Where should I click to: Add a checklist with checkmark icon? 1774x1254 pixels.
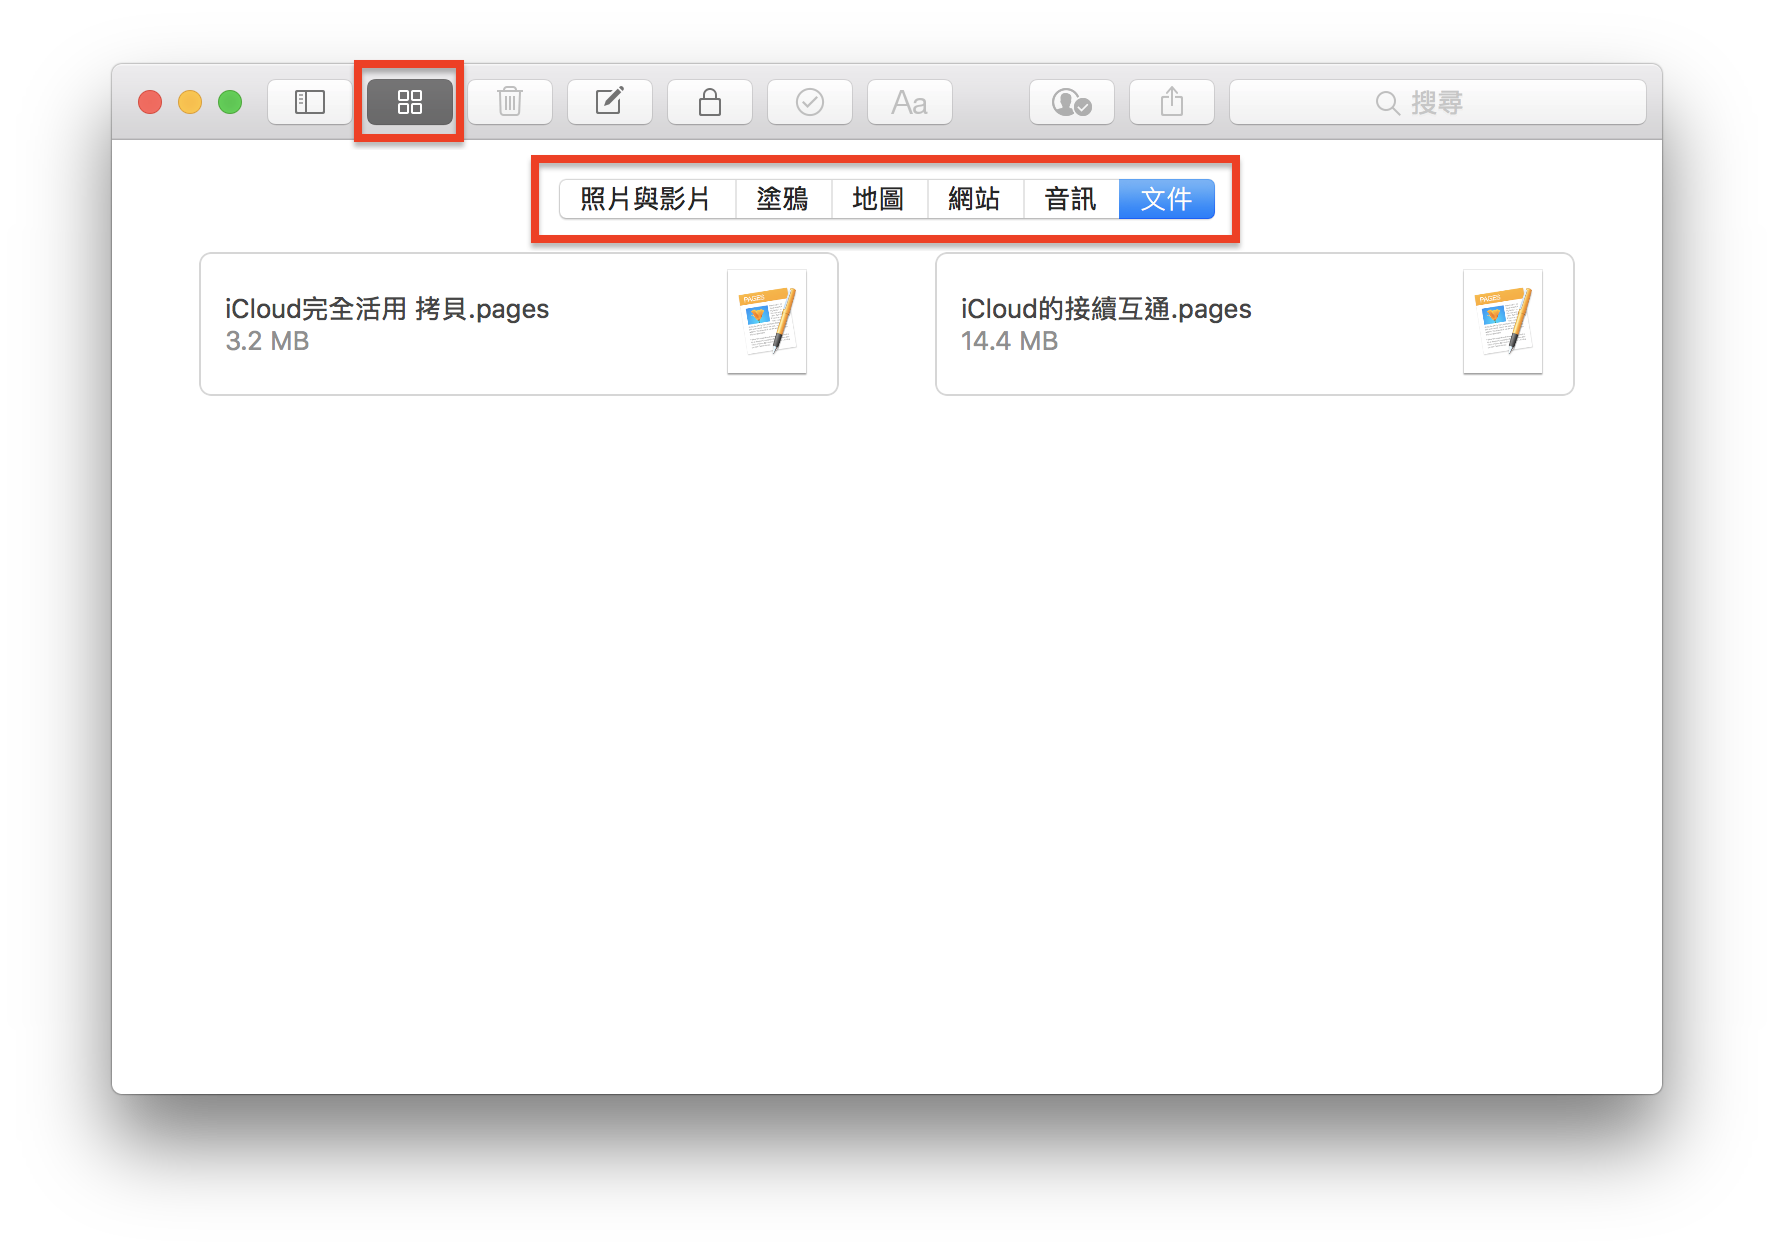coord(810,102)
